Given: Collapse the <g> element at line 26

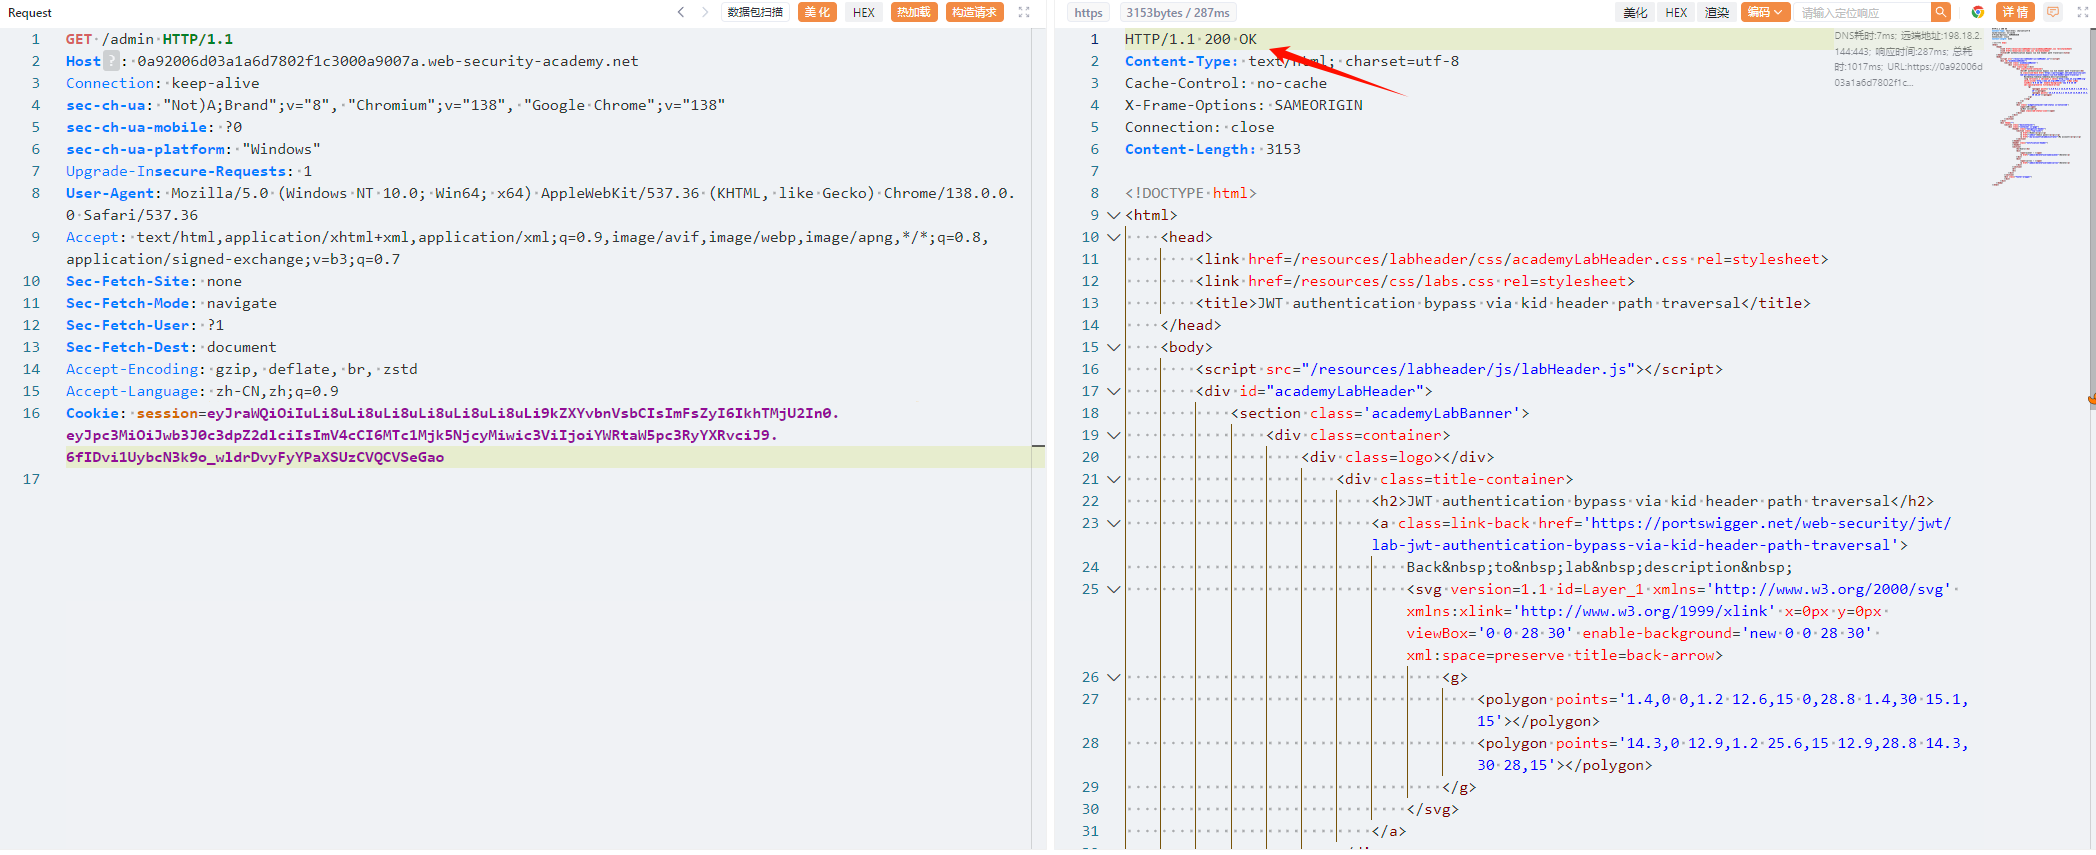Looking at the screenshot, I should (1113, 677).
